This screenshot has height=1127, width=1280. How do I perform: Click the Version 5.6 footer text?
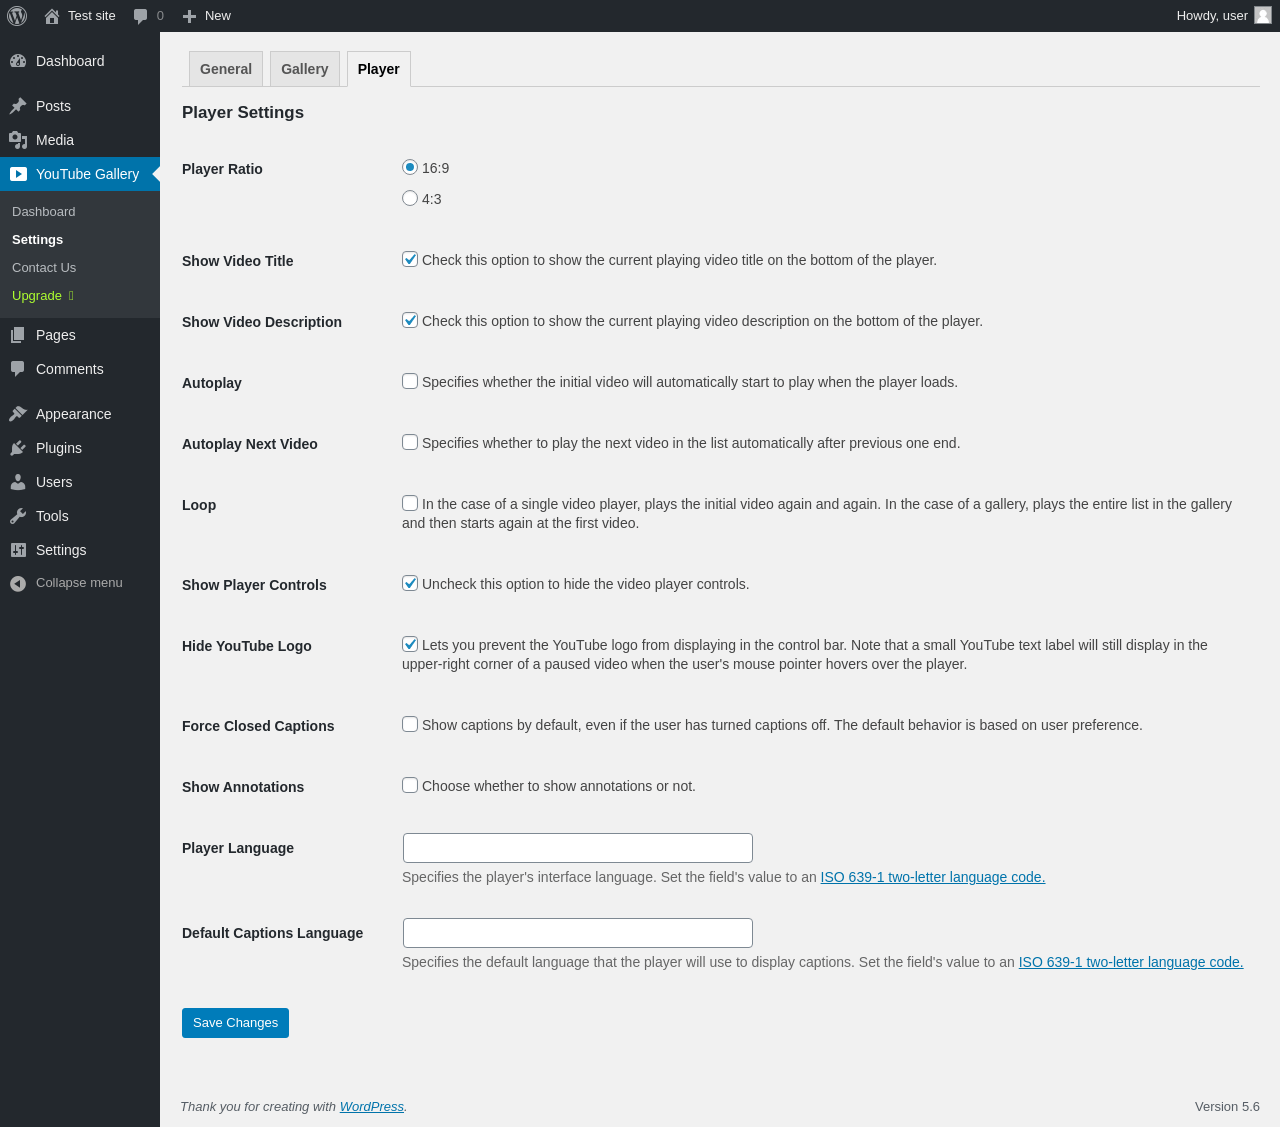click(1227, 1107)
